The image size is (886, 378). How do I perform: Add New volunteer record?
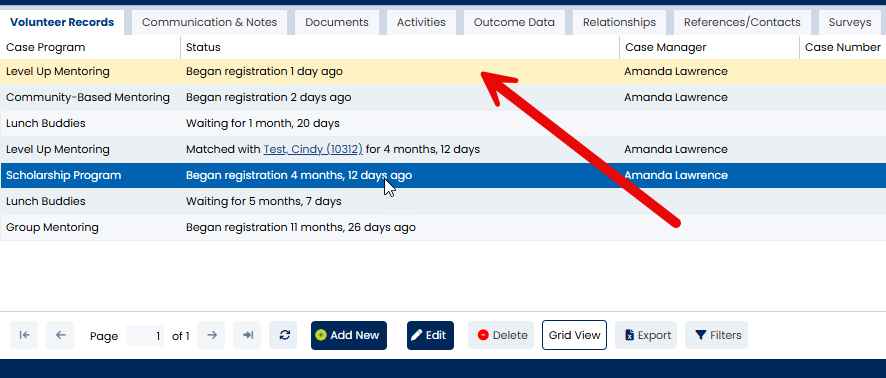[x=349, y=335]
